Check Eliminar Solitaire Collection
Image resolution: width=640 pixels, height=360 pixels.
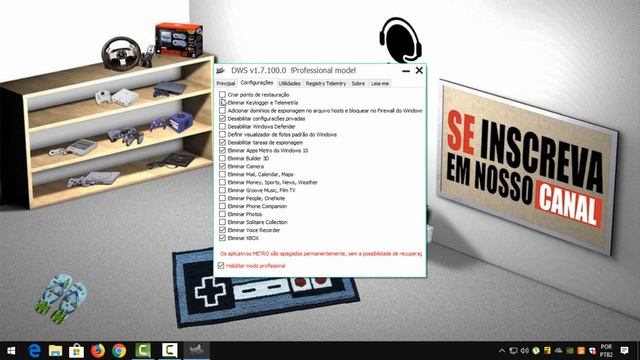click(222, 222)
